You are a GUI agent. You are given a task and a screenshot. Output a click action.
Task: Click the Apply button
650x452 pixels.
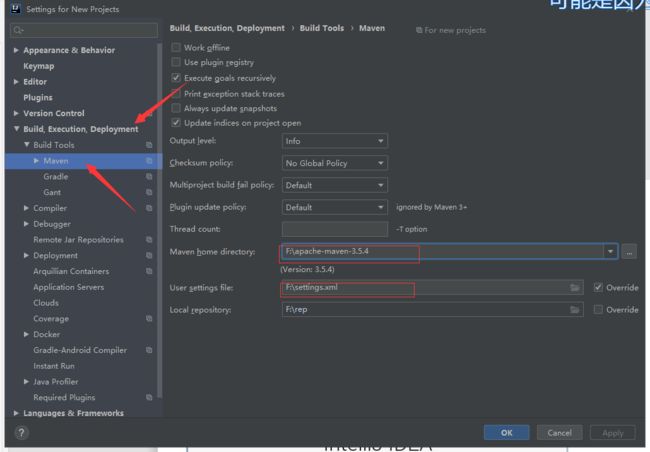[x=613, y=433]
